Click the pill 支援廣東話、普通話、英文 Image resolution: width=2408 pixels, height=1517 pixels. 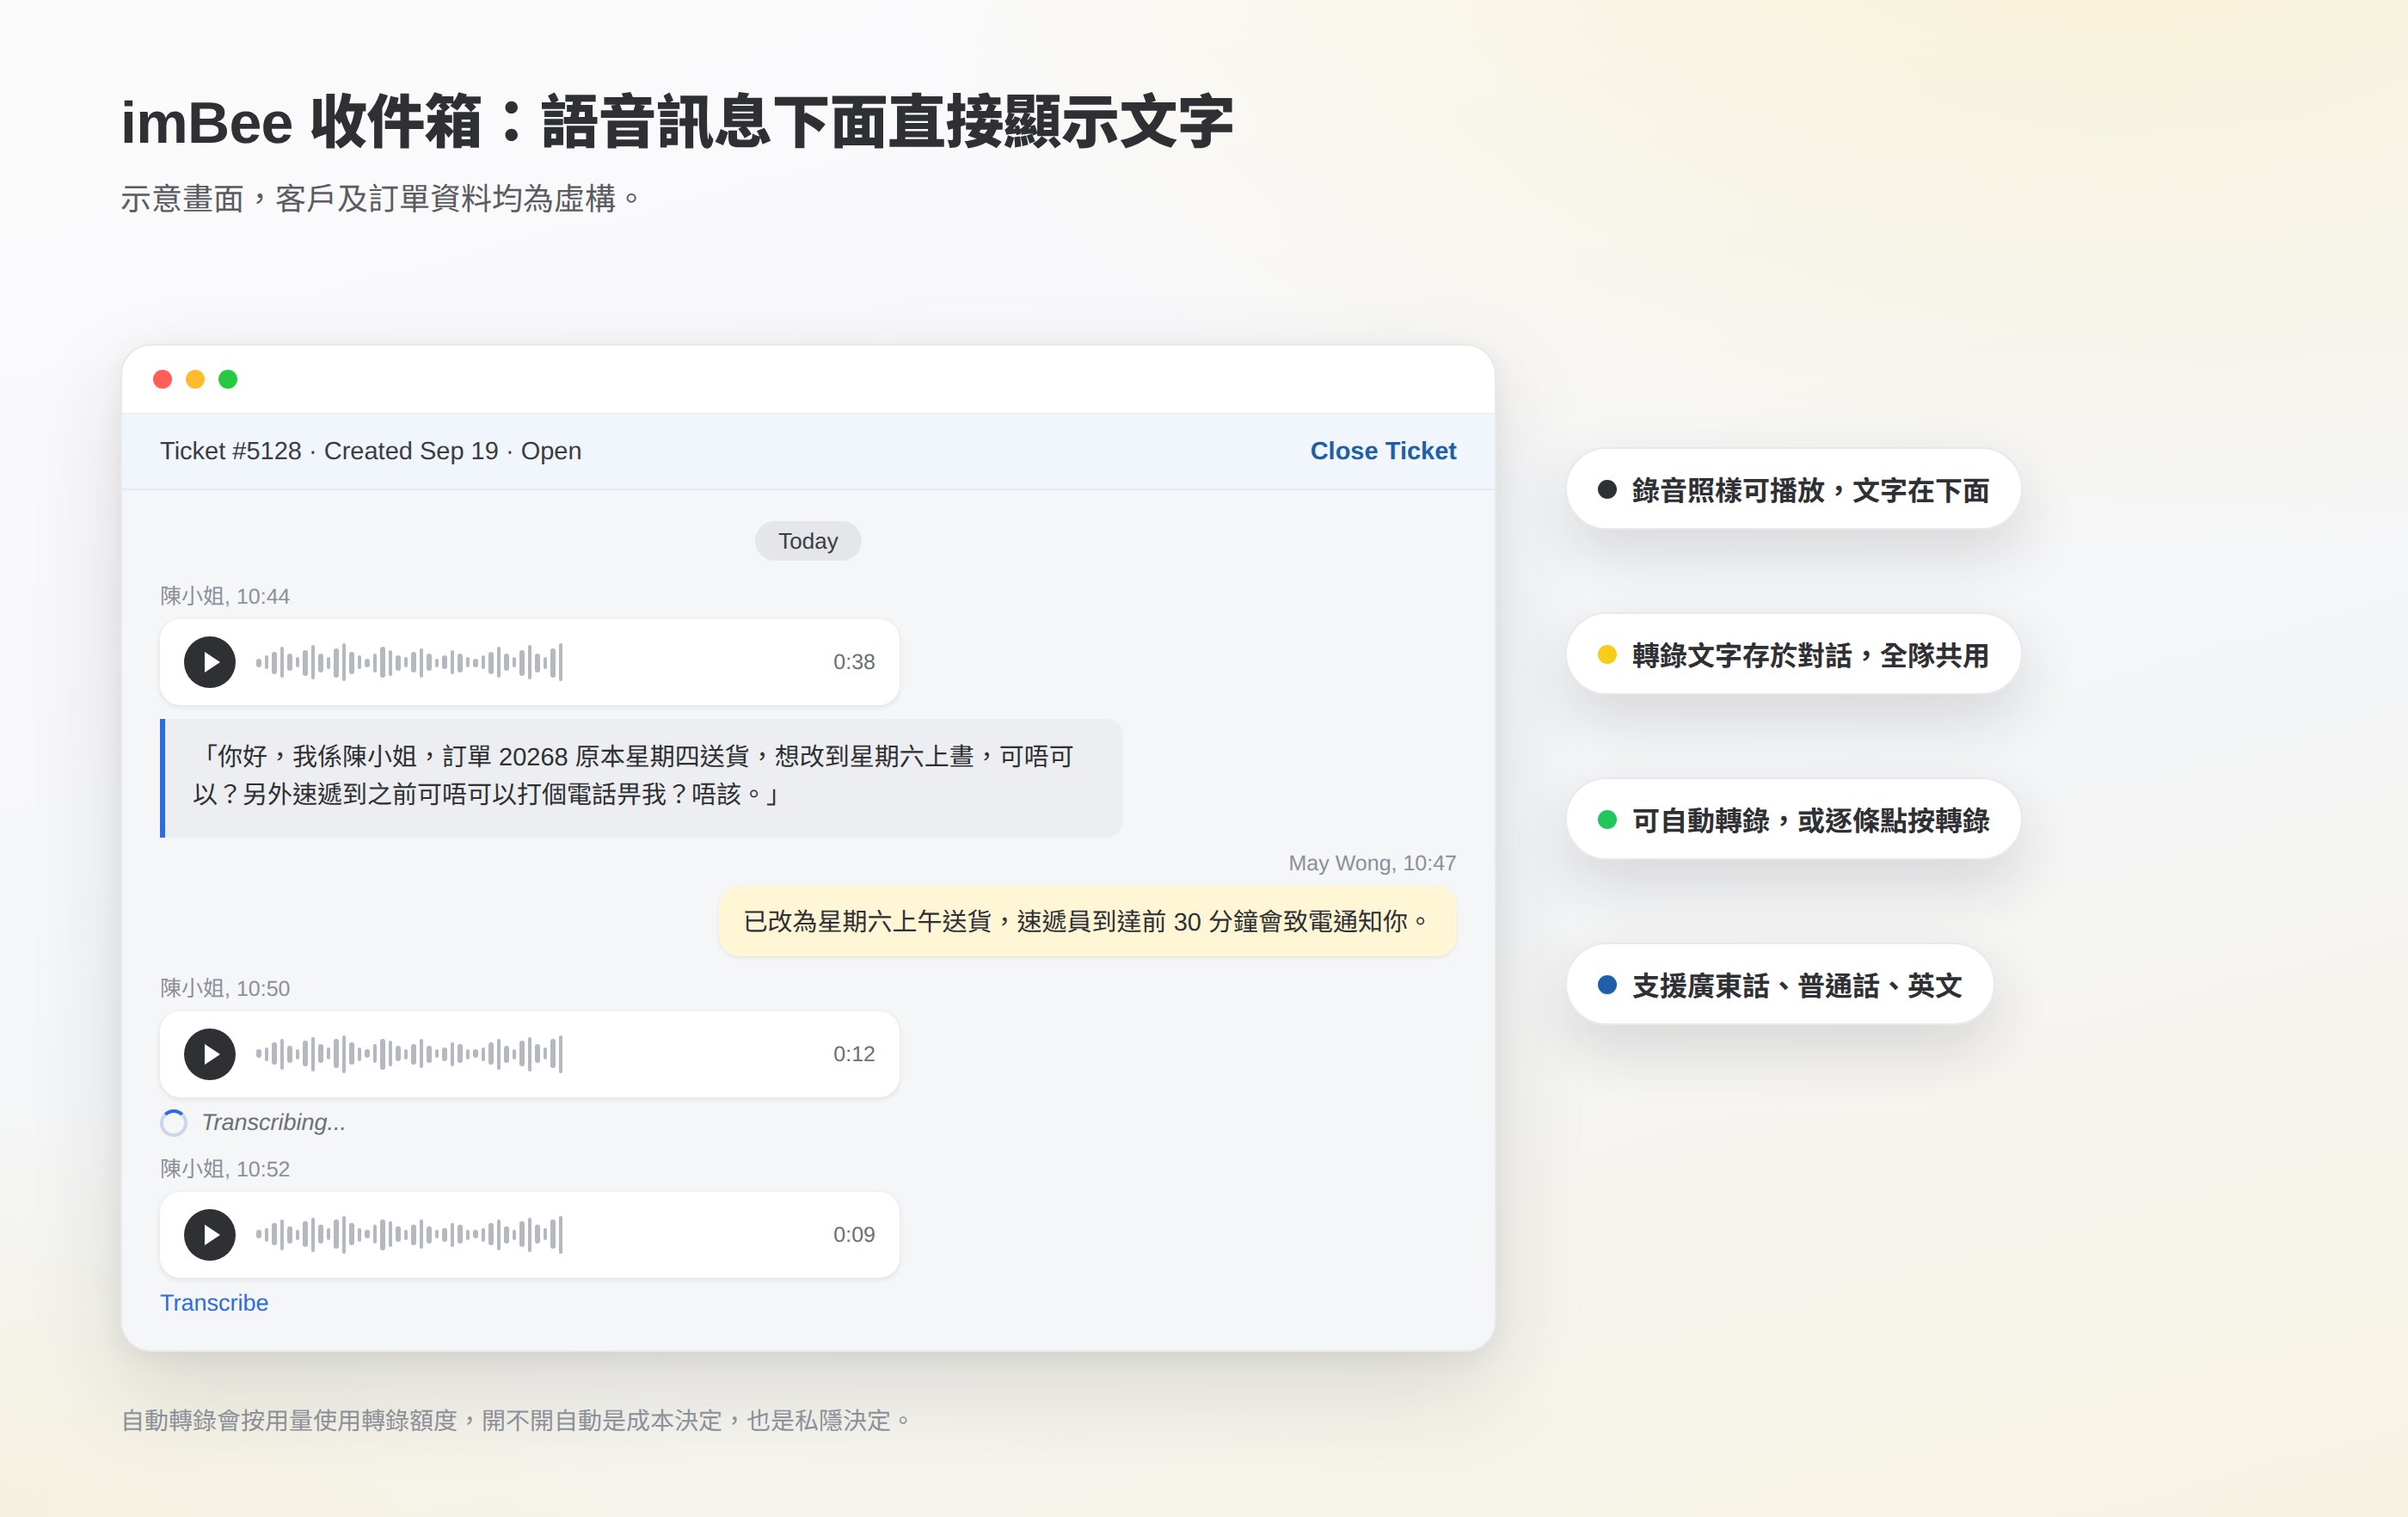[x=1779, y=984]
